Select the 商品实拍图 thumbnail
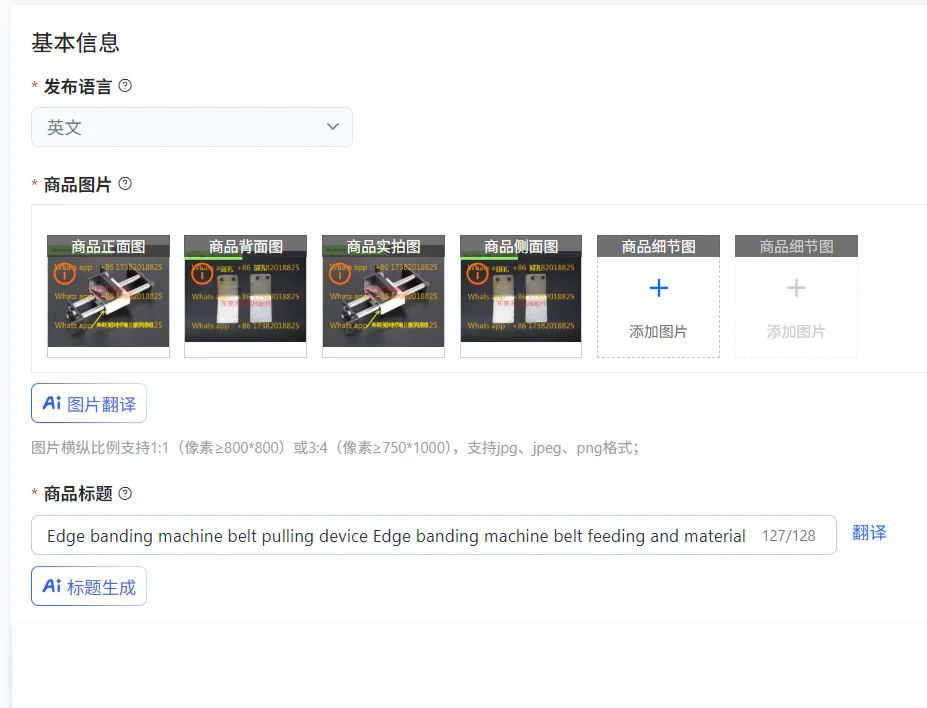 click(383, 296)
